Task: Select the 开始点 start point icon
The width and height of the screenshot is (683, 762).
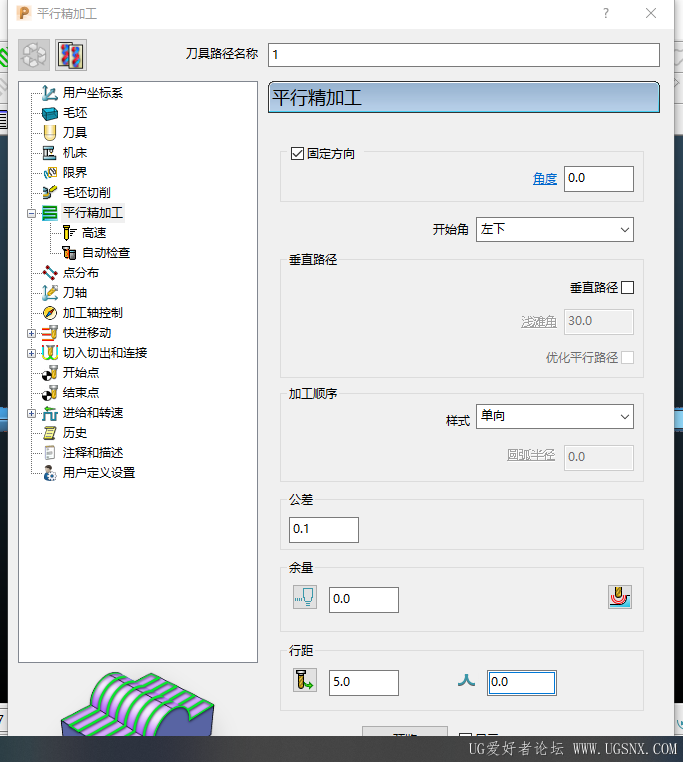Action: click(x=50, y=373)
